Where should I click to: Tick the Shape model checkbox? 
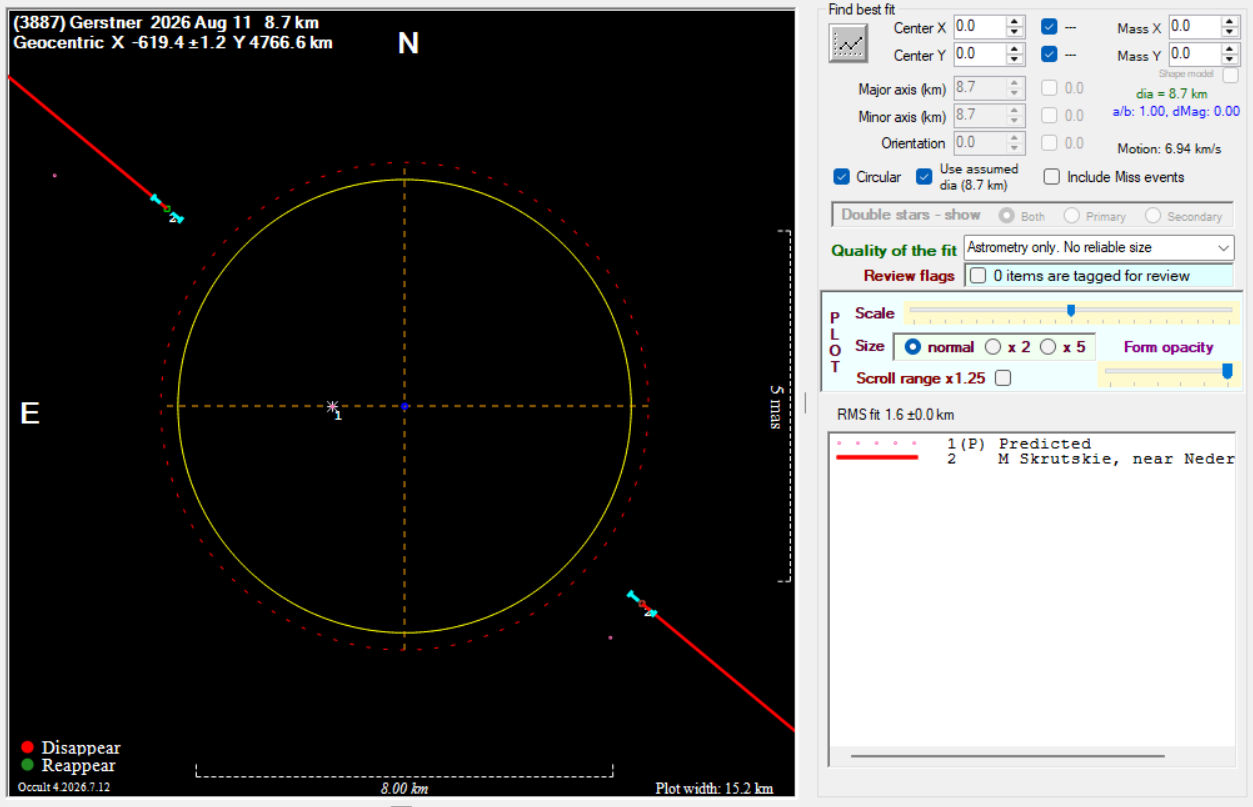[1230, 75]
